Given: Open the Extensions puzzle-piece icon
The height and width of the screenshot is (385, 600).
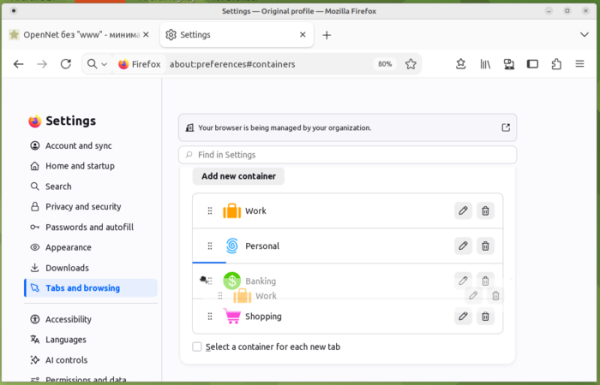Looking at the screenshot, I should pyautogui.click(x=556, y=64).
